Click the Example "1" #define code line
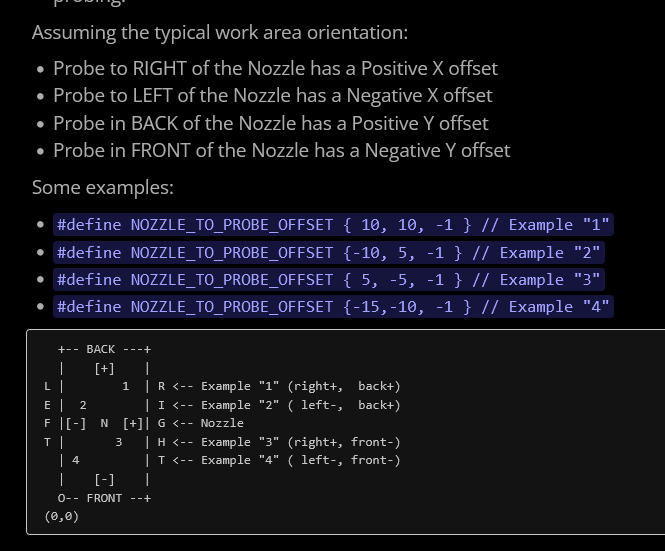The width and height of the screenshot is (665, 551). coord(332,225)
